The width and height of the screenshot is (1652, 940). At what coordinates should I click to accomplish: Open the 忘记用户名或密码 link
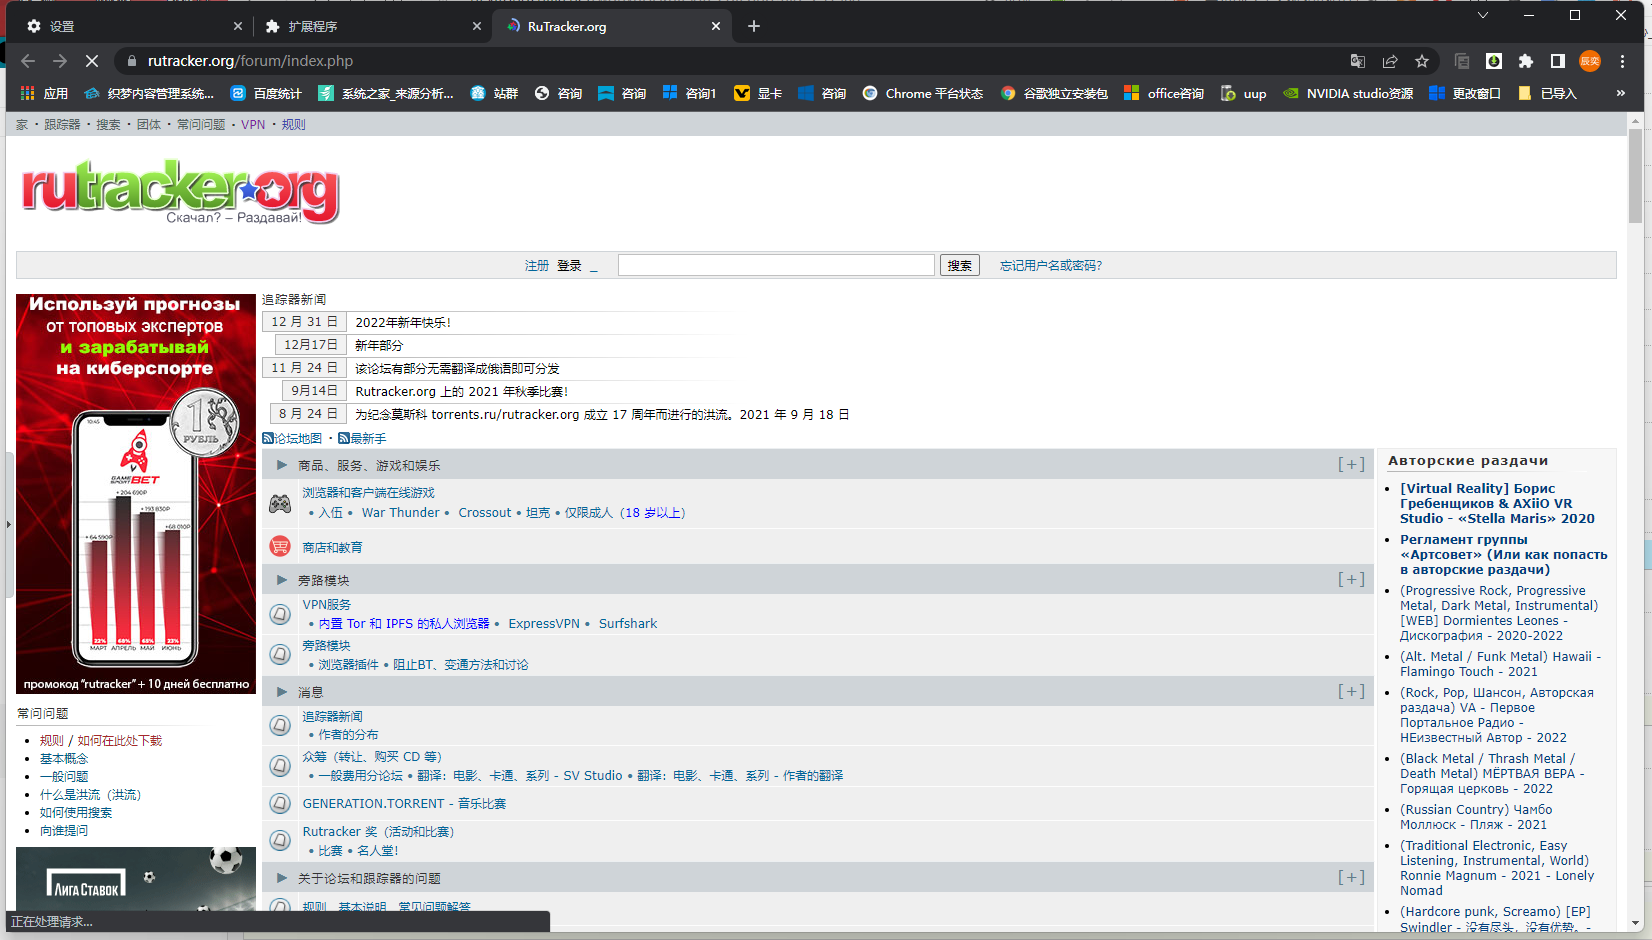[x=1051, y=266]
